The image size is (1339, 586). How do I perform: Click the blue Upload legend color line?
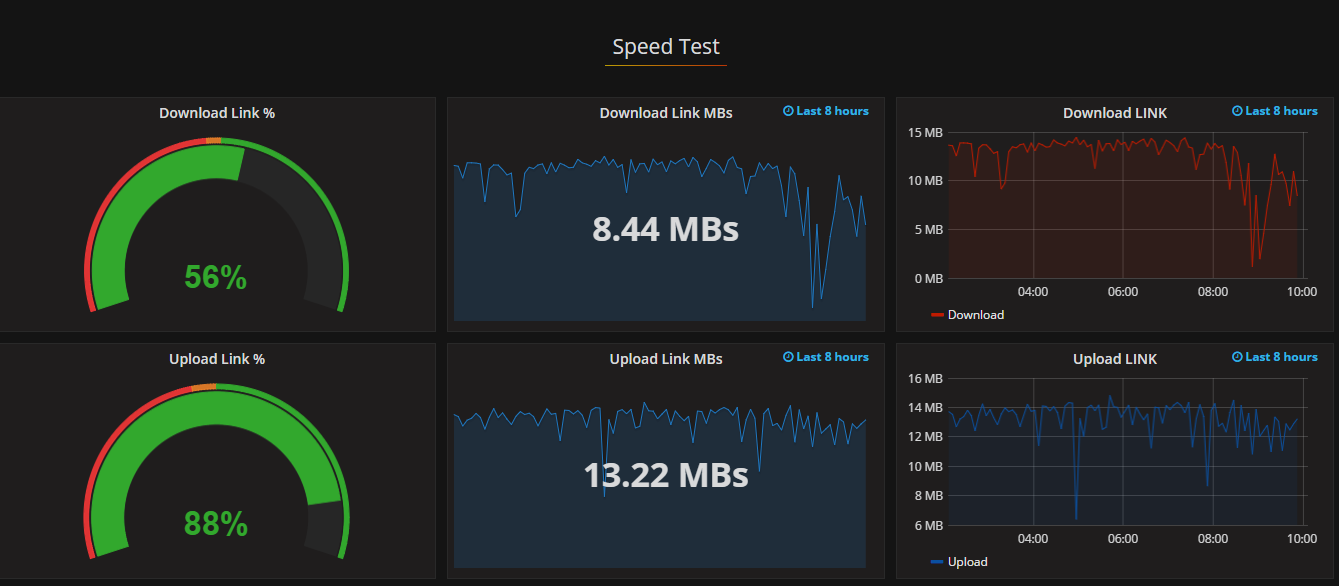pyautogui.click(x=937, y=562)
